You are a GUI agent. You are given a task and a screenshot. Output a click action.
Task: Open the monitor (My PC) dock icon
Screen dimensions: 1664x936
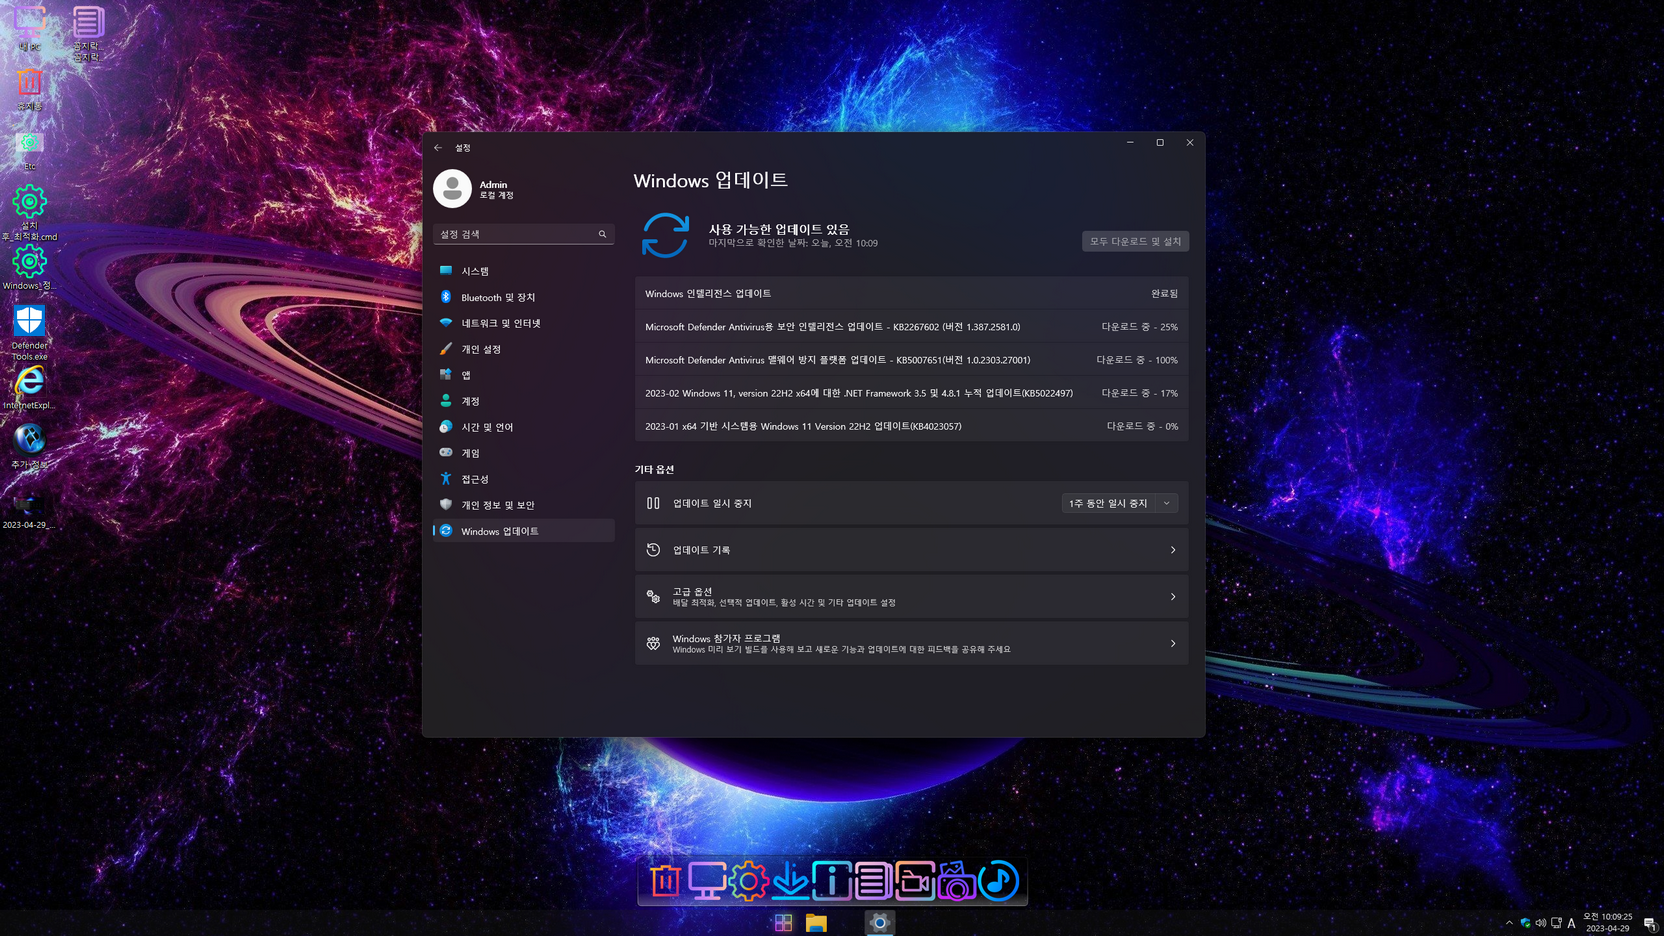707,881
